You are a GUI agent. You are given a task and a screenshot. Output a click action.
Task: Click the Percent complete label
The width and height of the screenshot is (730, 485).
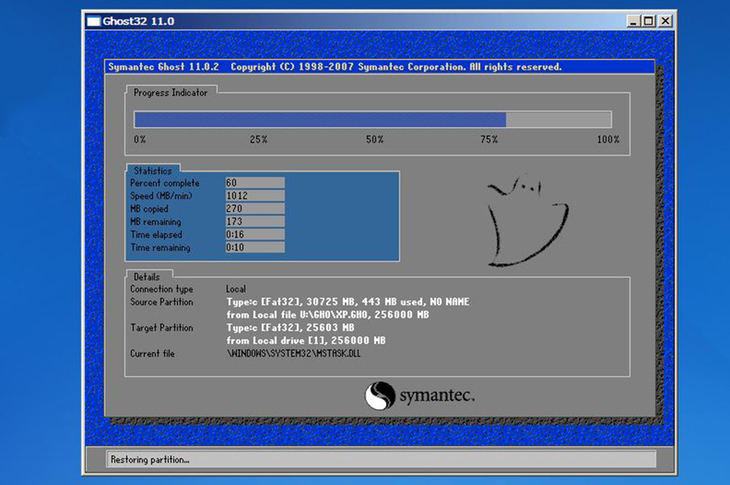coord(164,183)
